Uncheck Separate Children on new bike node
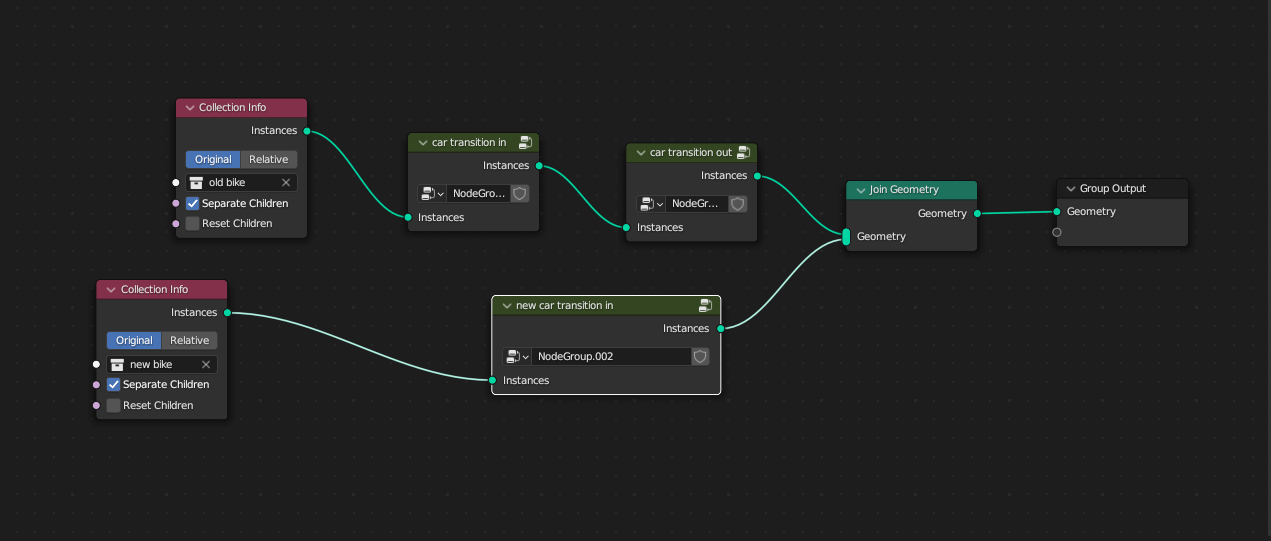This screenshot has width=1271, height=541. click(114, 384)
